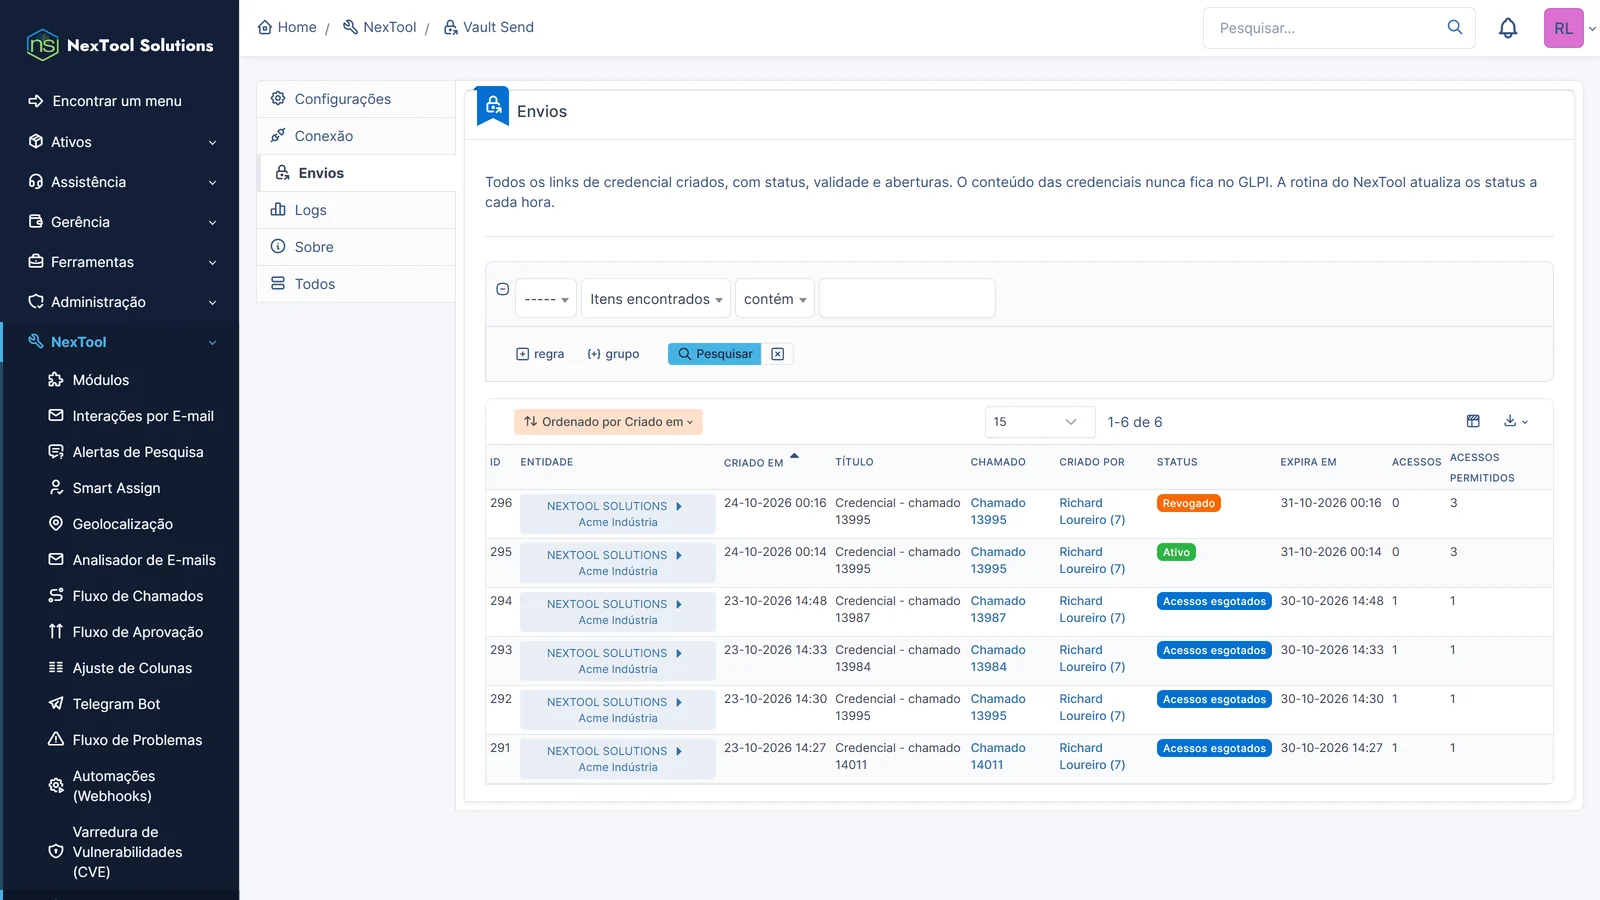Click the search magnifier icon in top bar
The width and height of the screenshot is (1600, 900).
point(1455,27)
